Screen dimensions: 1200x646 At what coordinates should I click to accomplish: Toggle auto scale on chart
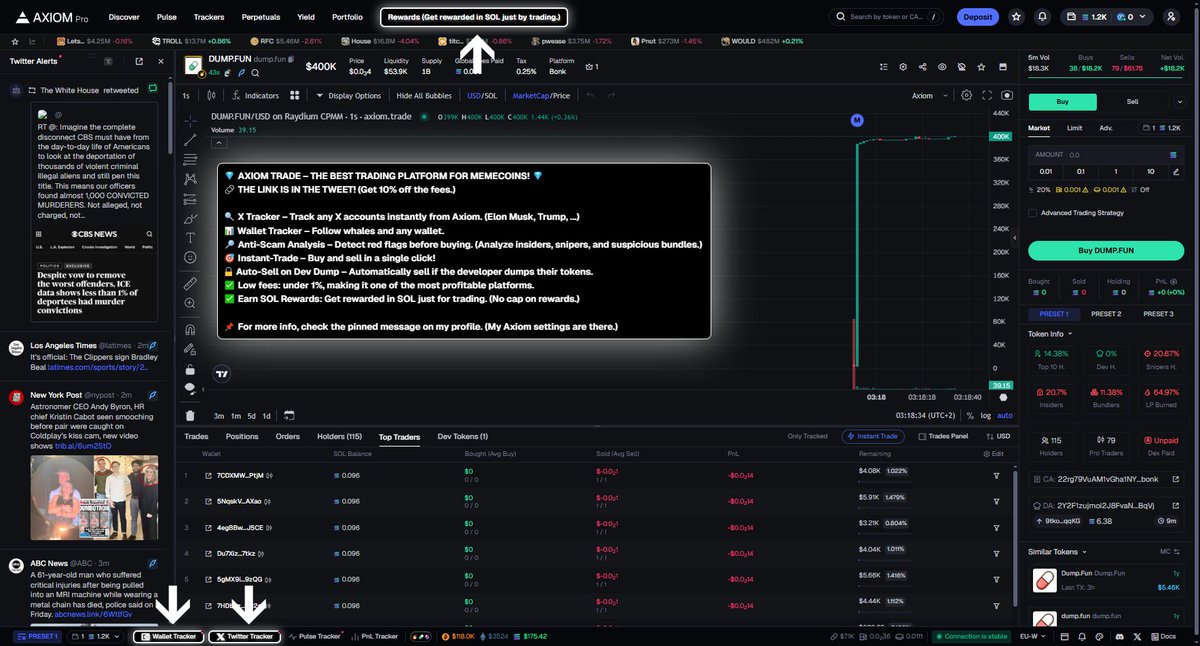coord(1004,415)
